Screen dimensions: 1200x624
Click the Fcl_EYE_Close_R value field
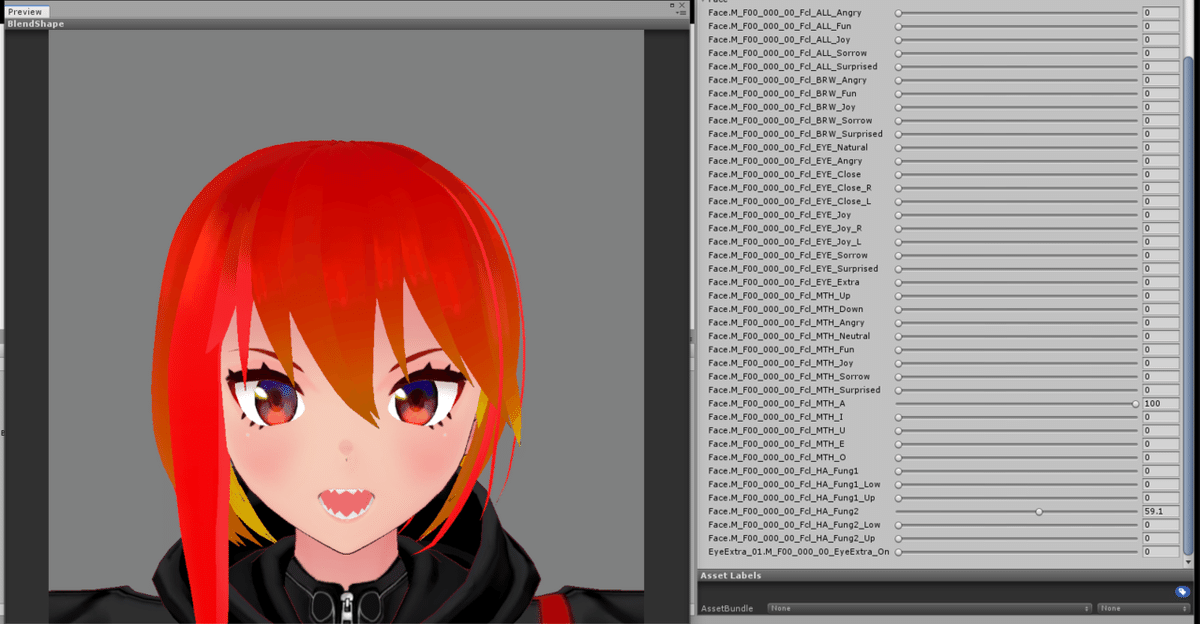pos(1161,188)
